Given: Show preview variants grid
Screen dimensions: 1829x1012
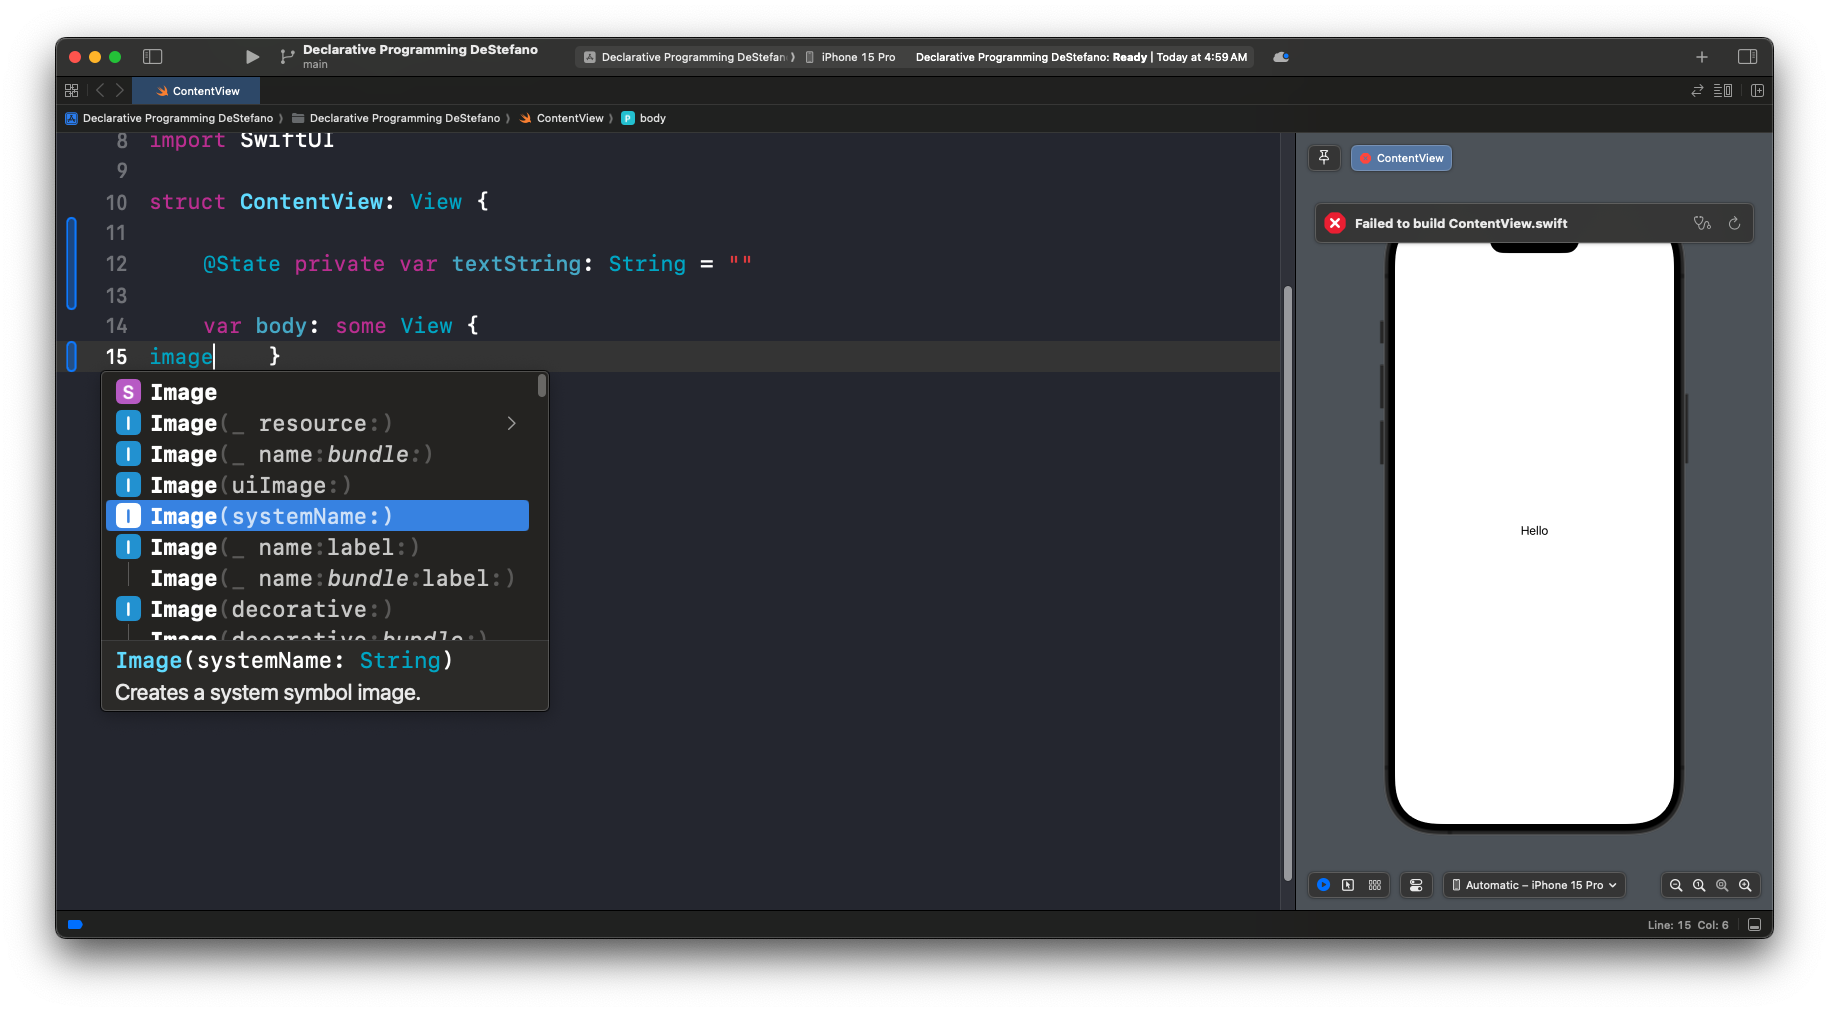Looking at the screenshot, I should (x=1375, y=885).
